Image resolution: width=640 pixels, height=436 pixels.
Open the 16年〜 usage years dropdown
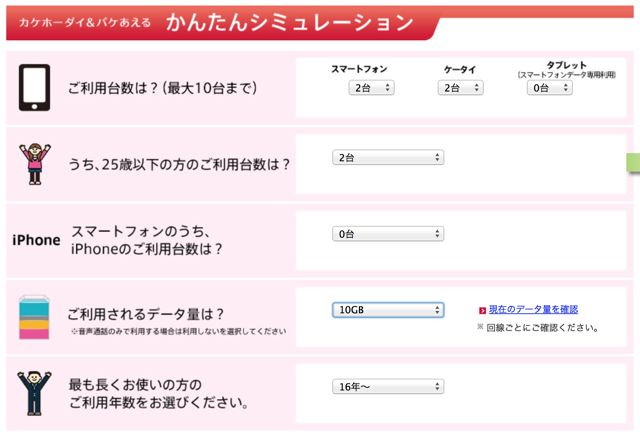(x=388, y=387)
